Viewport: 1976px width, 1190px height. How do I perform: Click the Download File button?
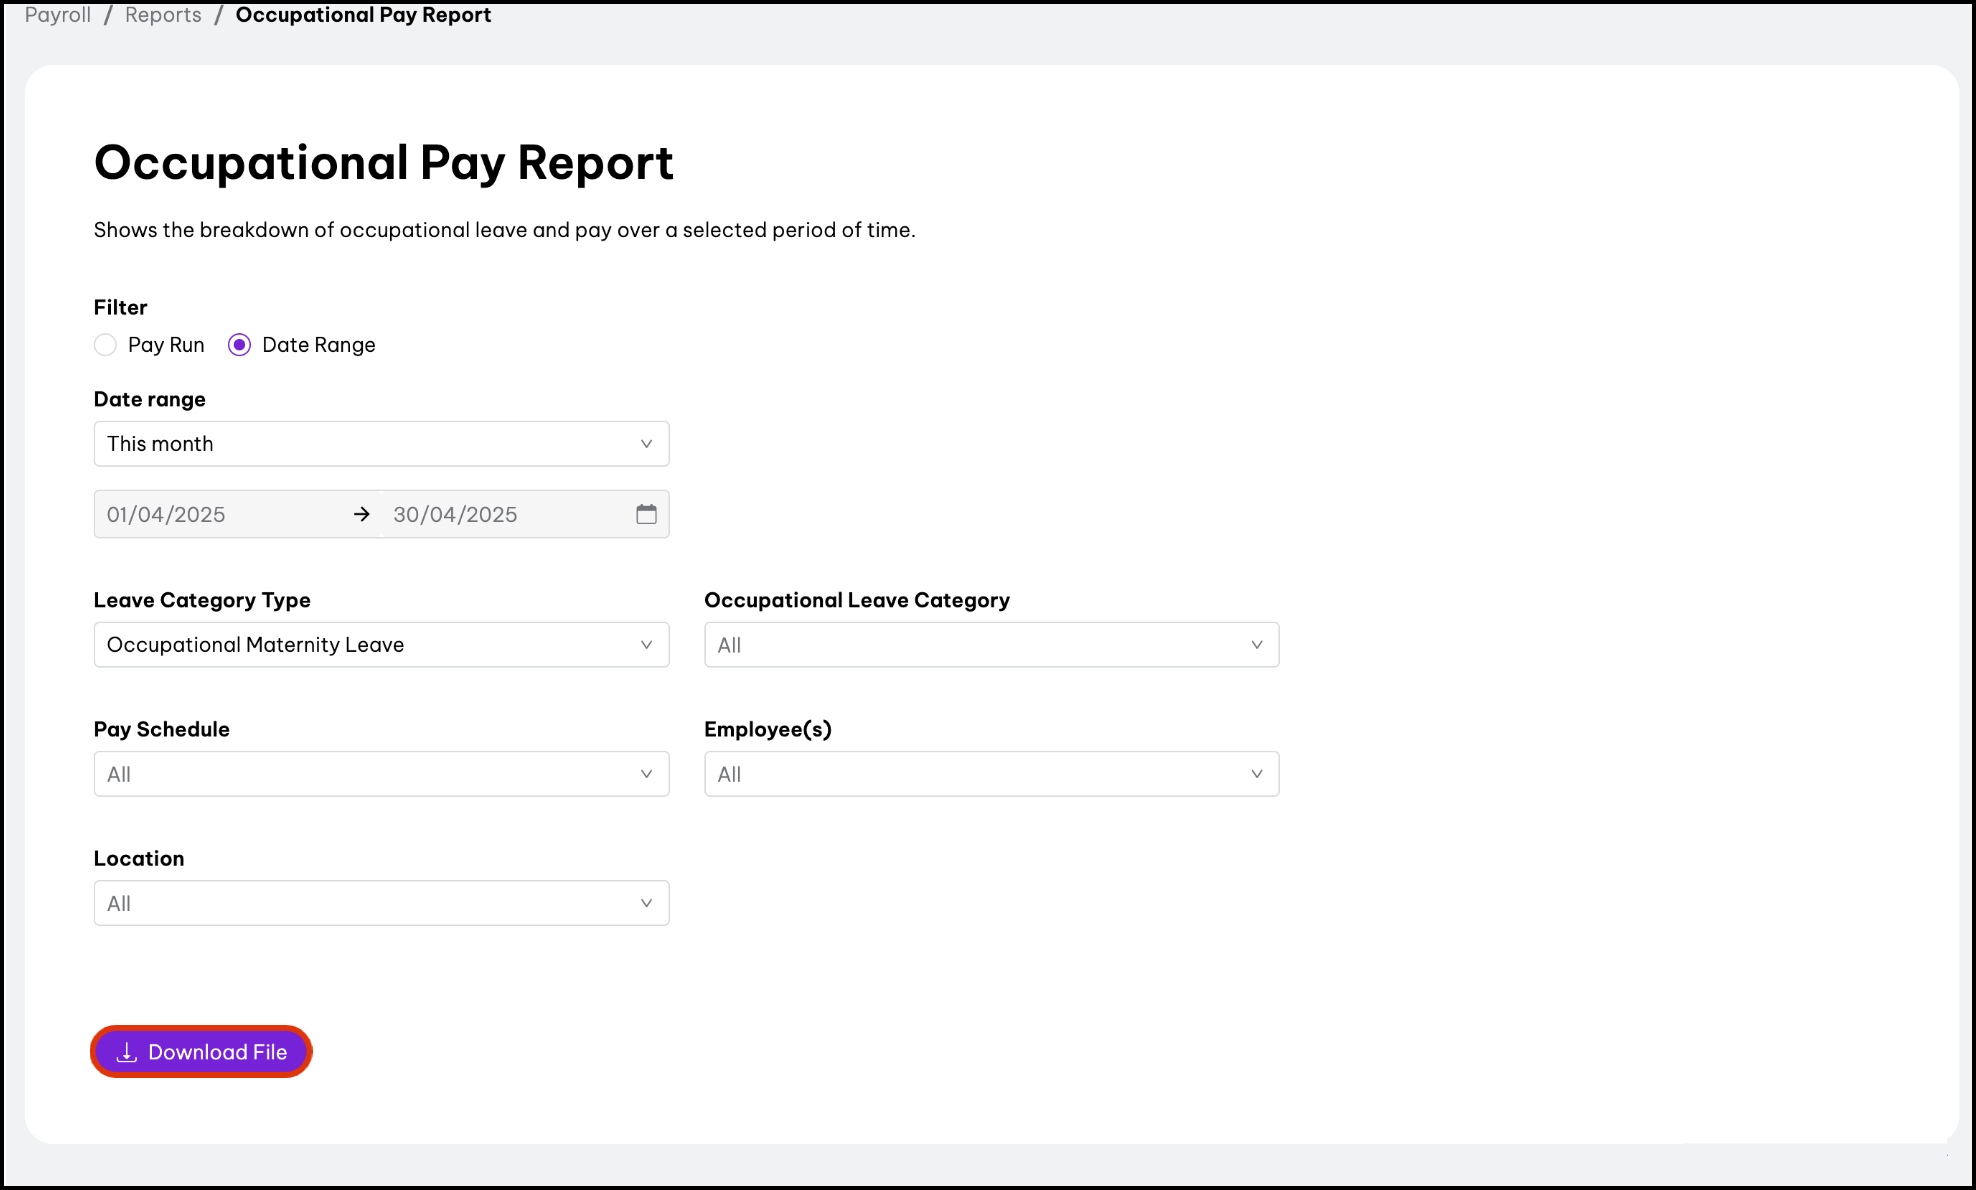201,1052
